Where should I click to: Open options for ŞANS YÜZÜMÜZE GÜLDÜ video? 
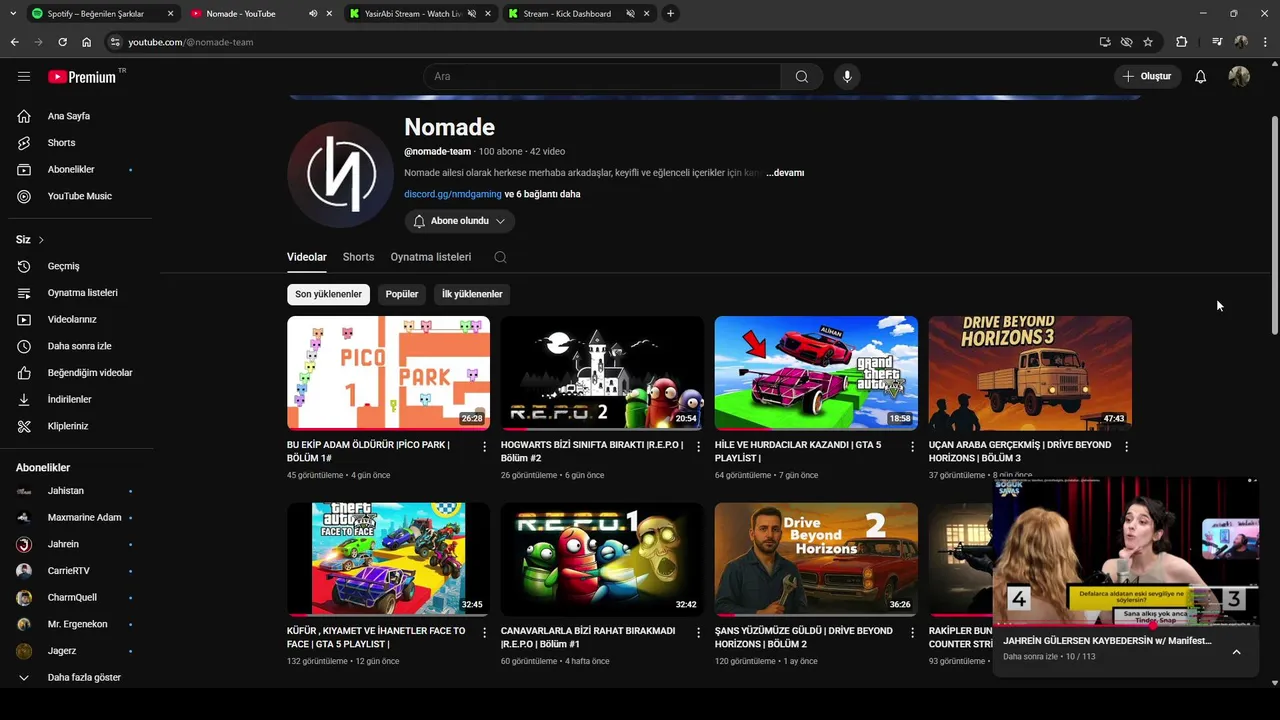point(912,633)
